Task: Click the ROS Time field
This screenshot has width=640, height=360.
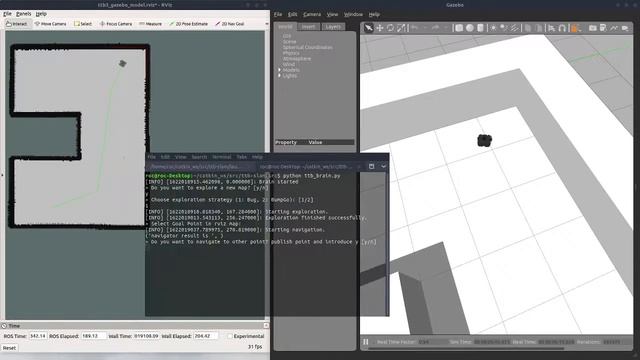Action: (38, 336)
